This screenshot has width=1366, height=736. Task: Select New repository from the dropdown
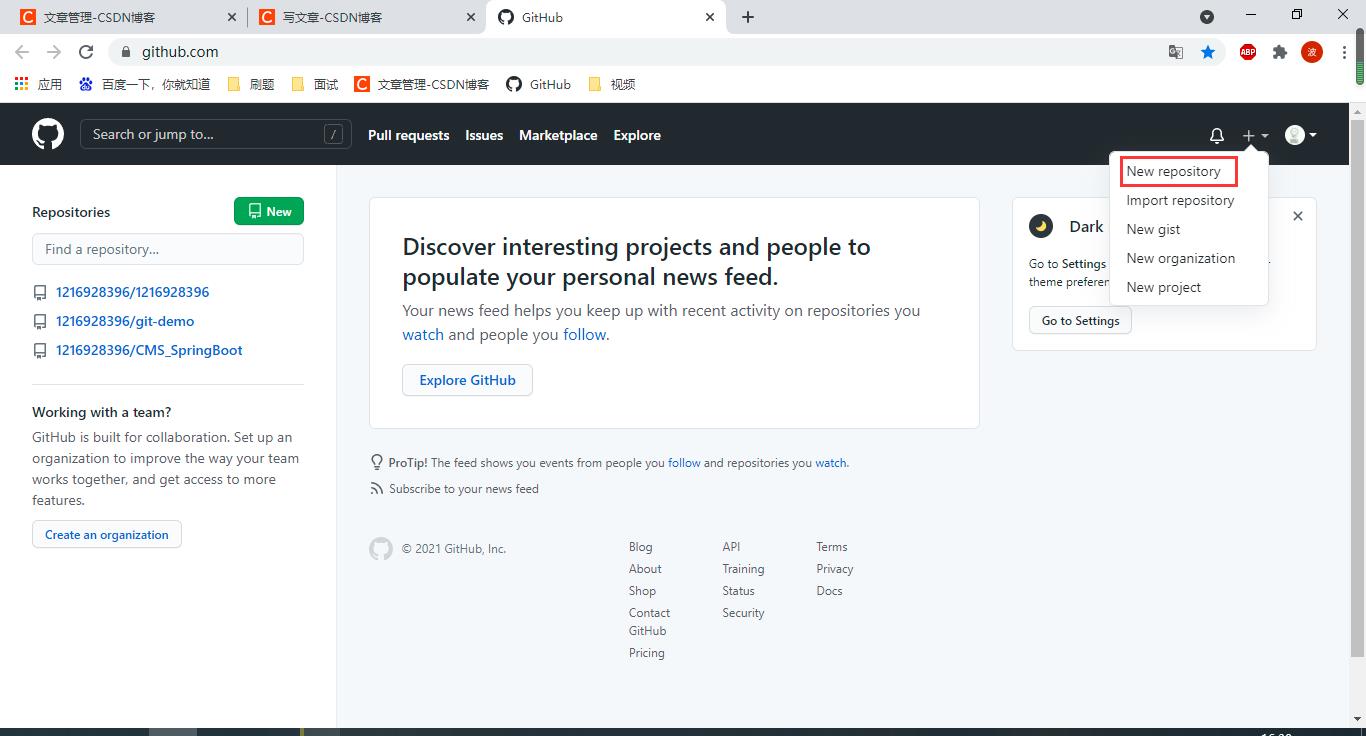coord(1174,171)
